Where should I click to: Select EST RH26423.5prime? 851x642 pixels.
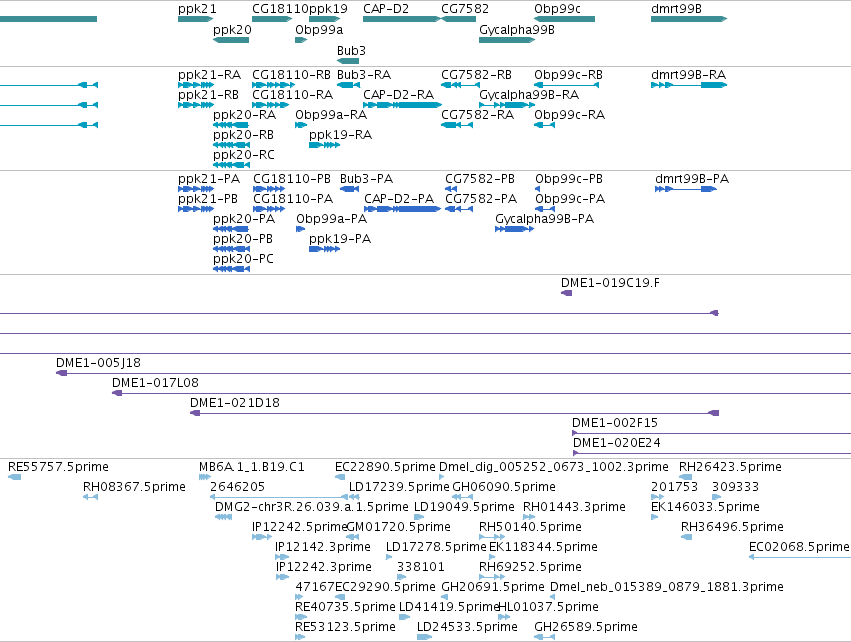[685, 477]
